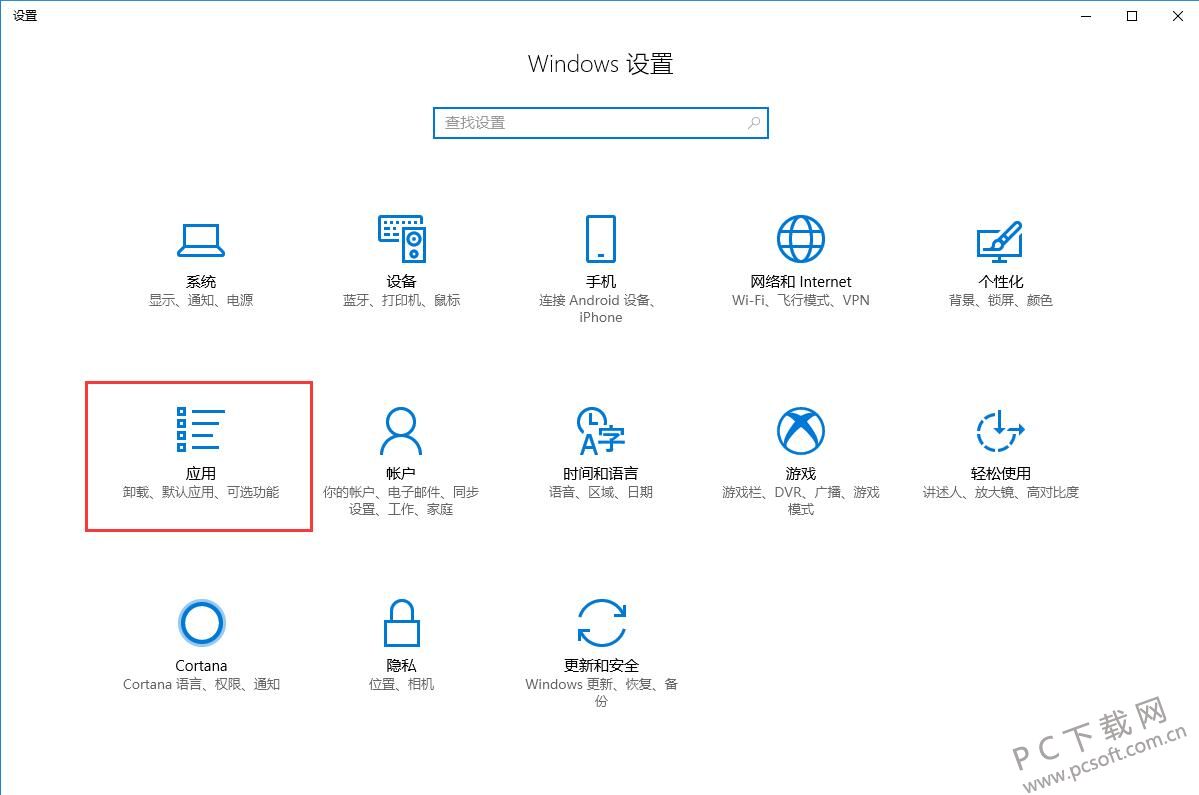
Task: Open the 网络和 Internet globe icon
Action: [x=801, y=238]
